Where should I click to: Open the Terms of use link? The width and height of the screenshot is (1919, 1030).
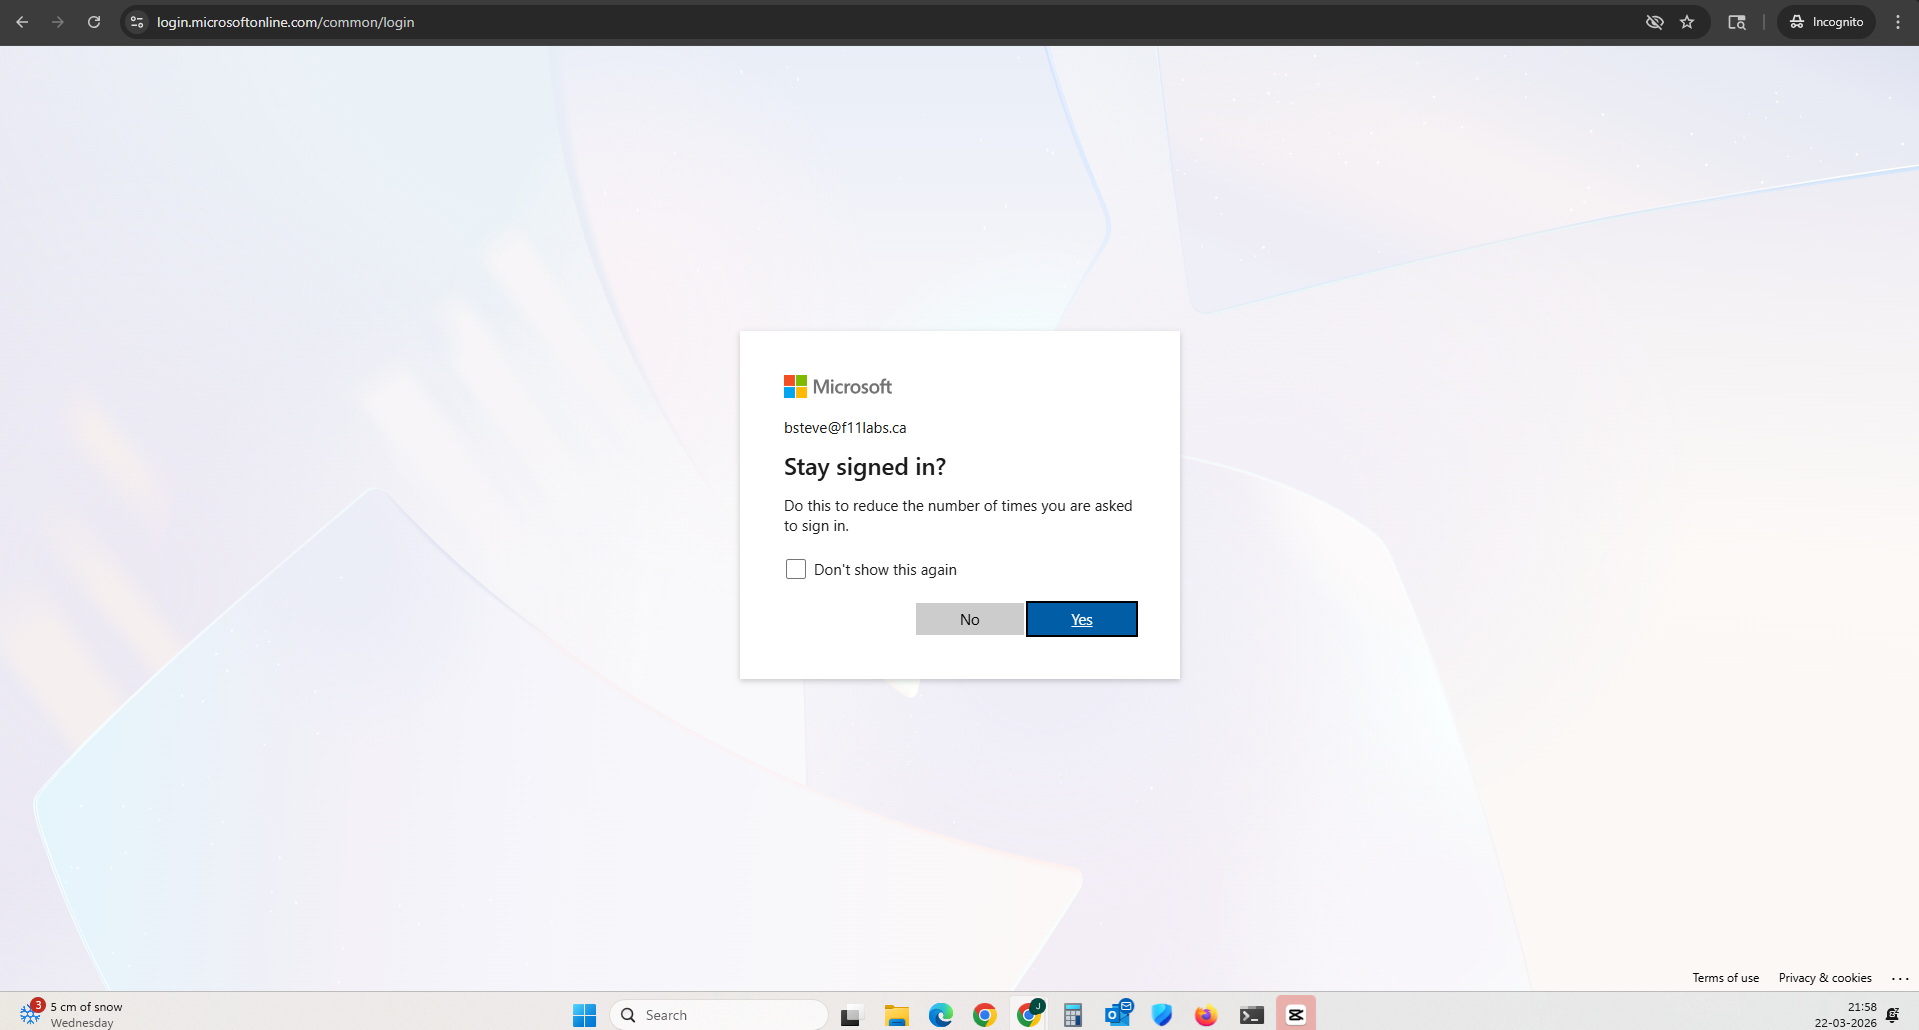click(1725, 978)
